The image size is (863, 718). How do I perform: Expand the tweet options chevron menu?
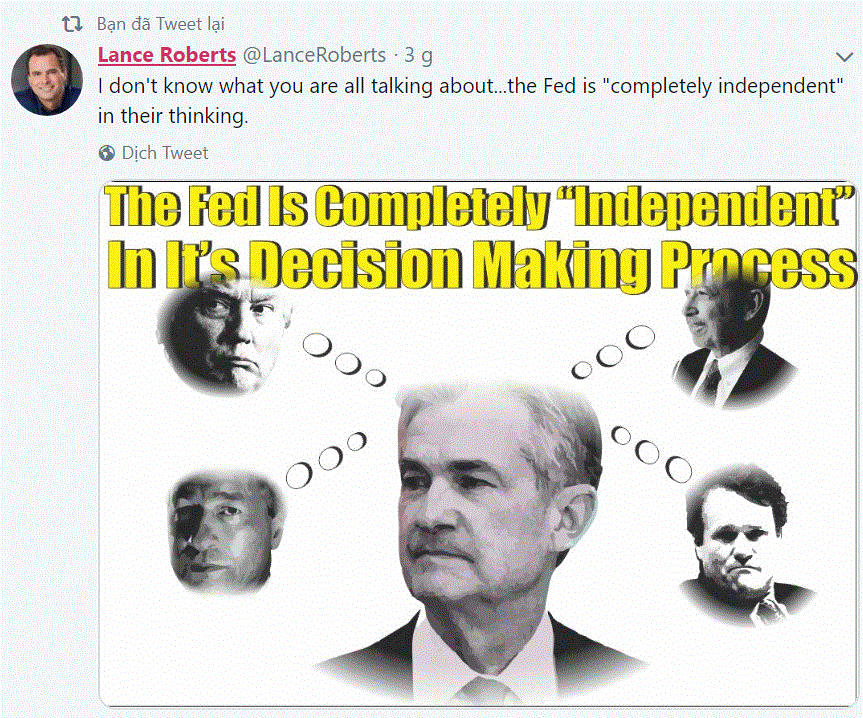coord(844,56)
